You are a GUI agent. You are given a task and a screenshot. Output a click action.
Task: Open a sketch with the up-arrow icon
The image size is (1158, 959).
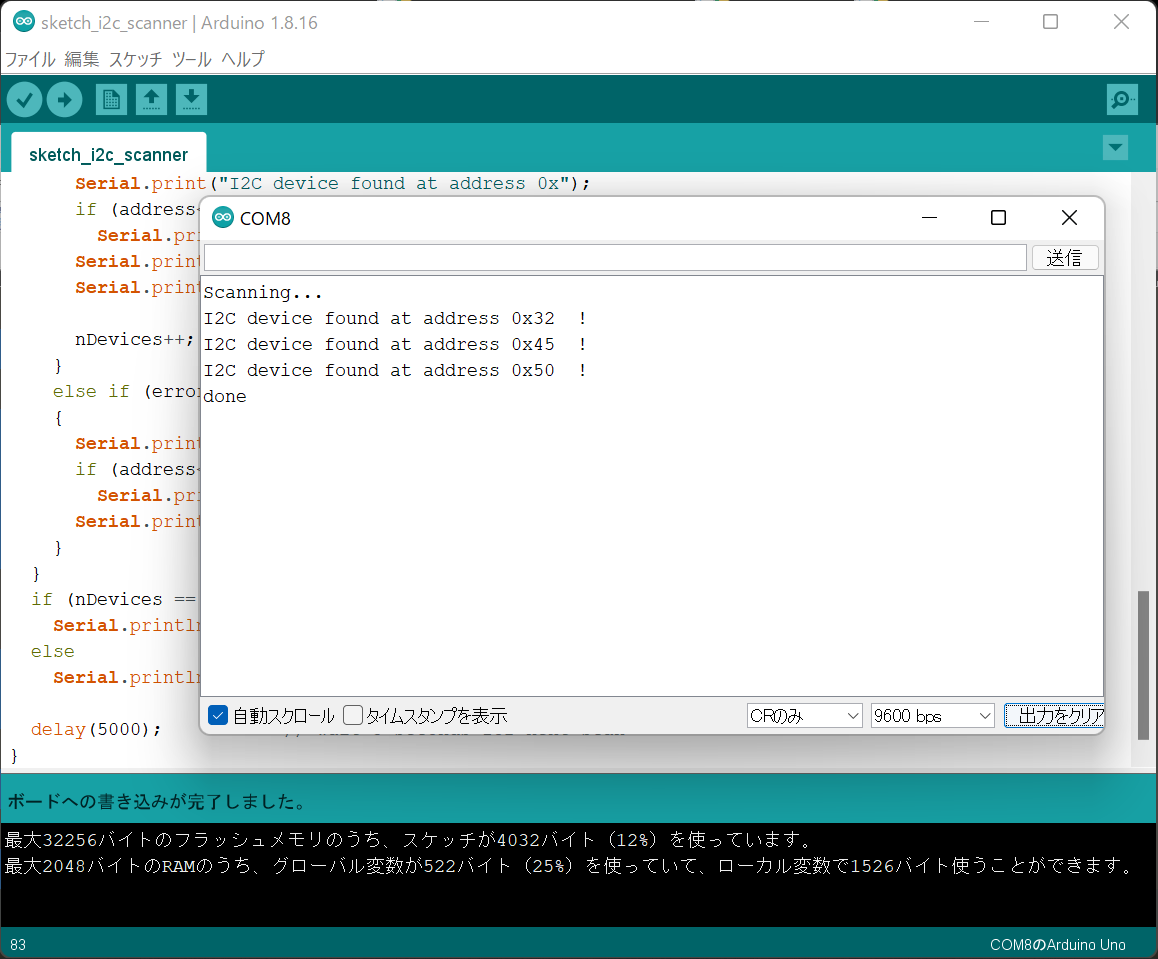(x=151, y=100)
